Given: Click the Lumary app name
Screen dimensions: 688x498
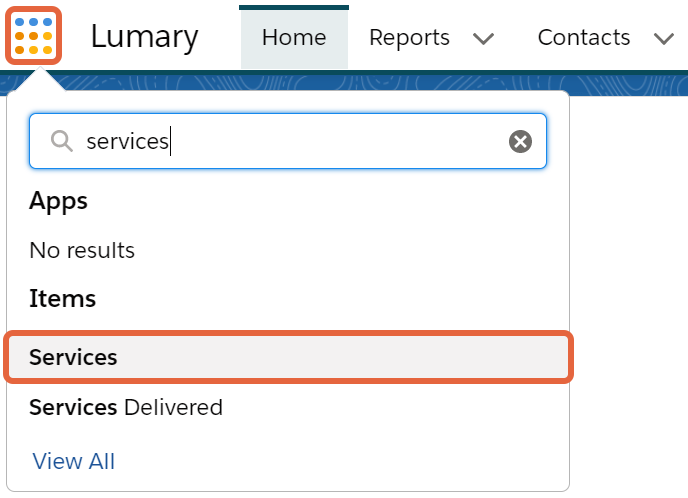Looking at the screenshot, I should (x=145, y=37).
